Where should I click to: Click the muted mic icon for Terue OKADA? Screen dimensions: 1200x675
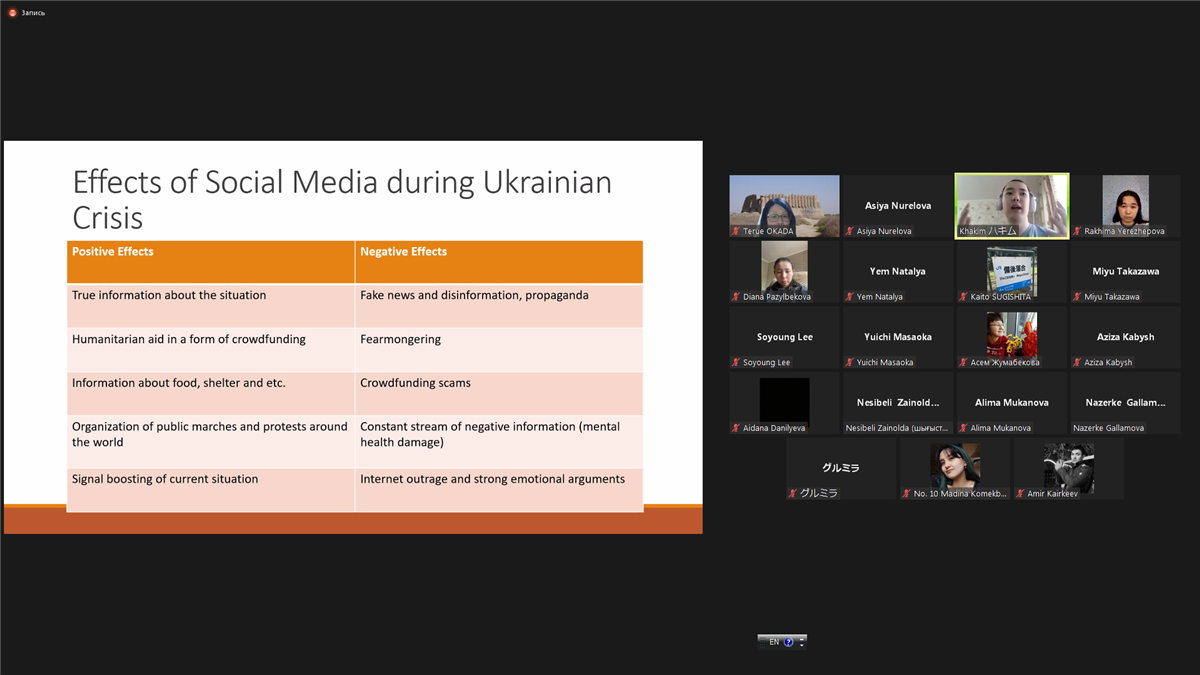pyautogui.click(x=736, y=231)
